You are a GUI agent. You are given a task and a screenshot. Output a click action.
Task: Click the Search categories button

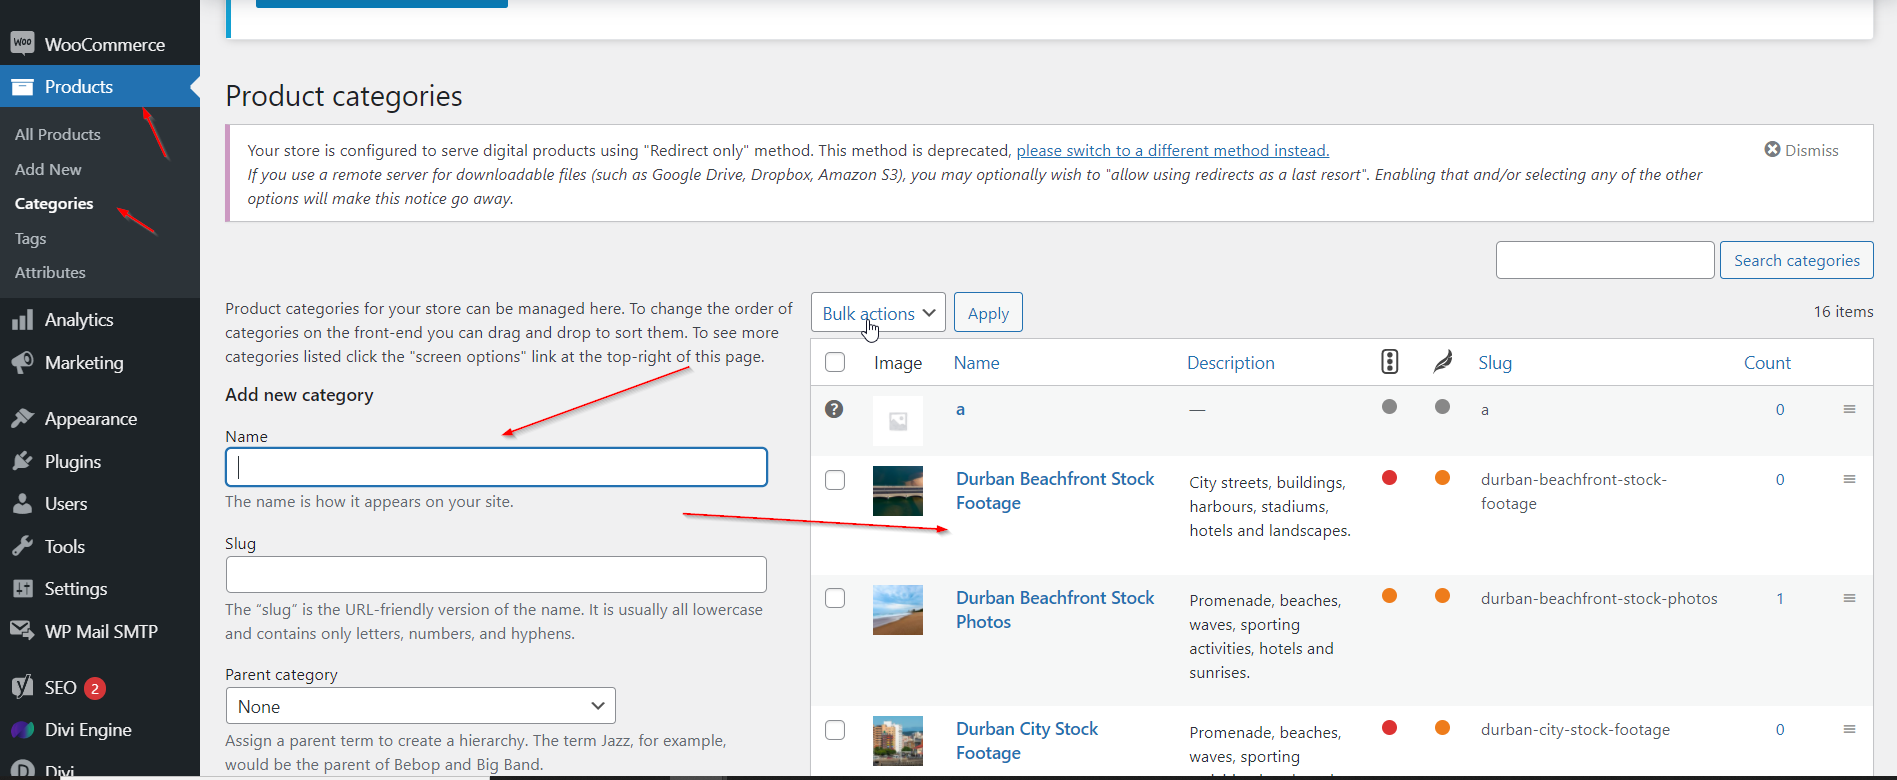(1796, 260)
